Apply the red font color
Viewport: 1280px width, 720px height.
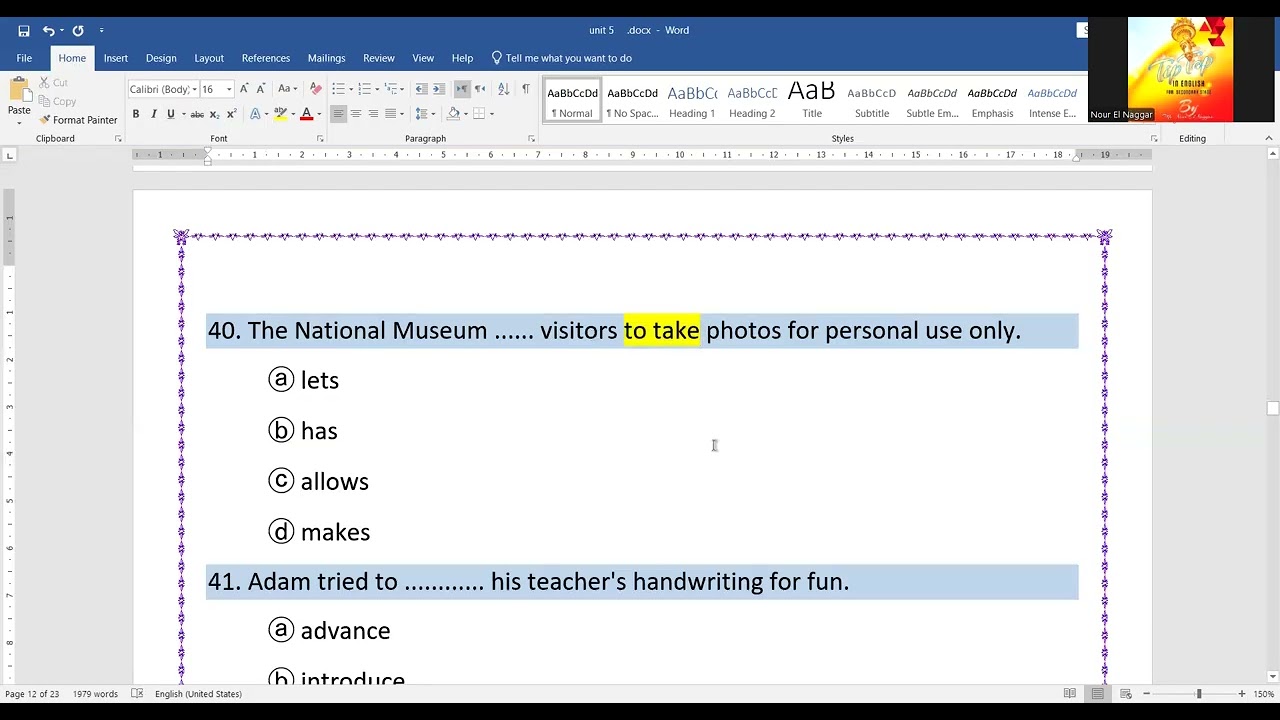307,114
